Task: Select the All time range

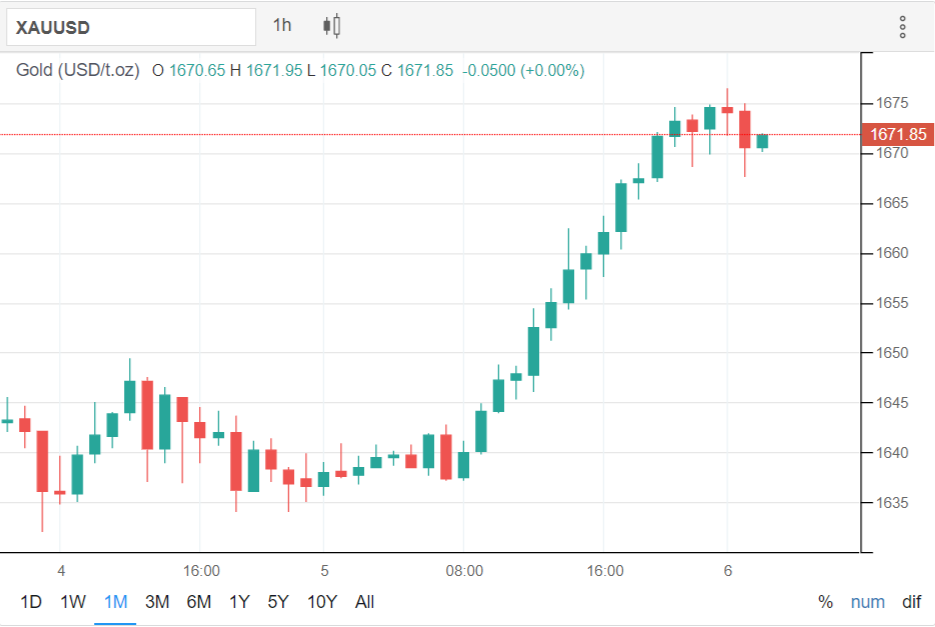Action: pyautogui.click(x=364, y=601)
